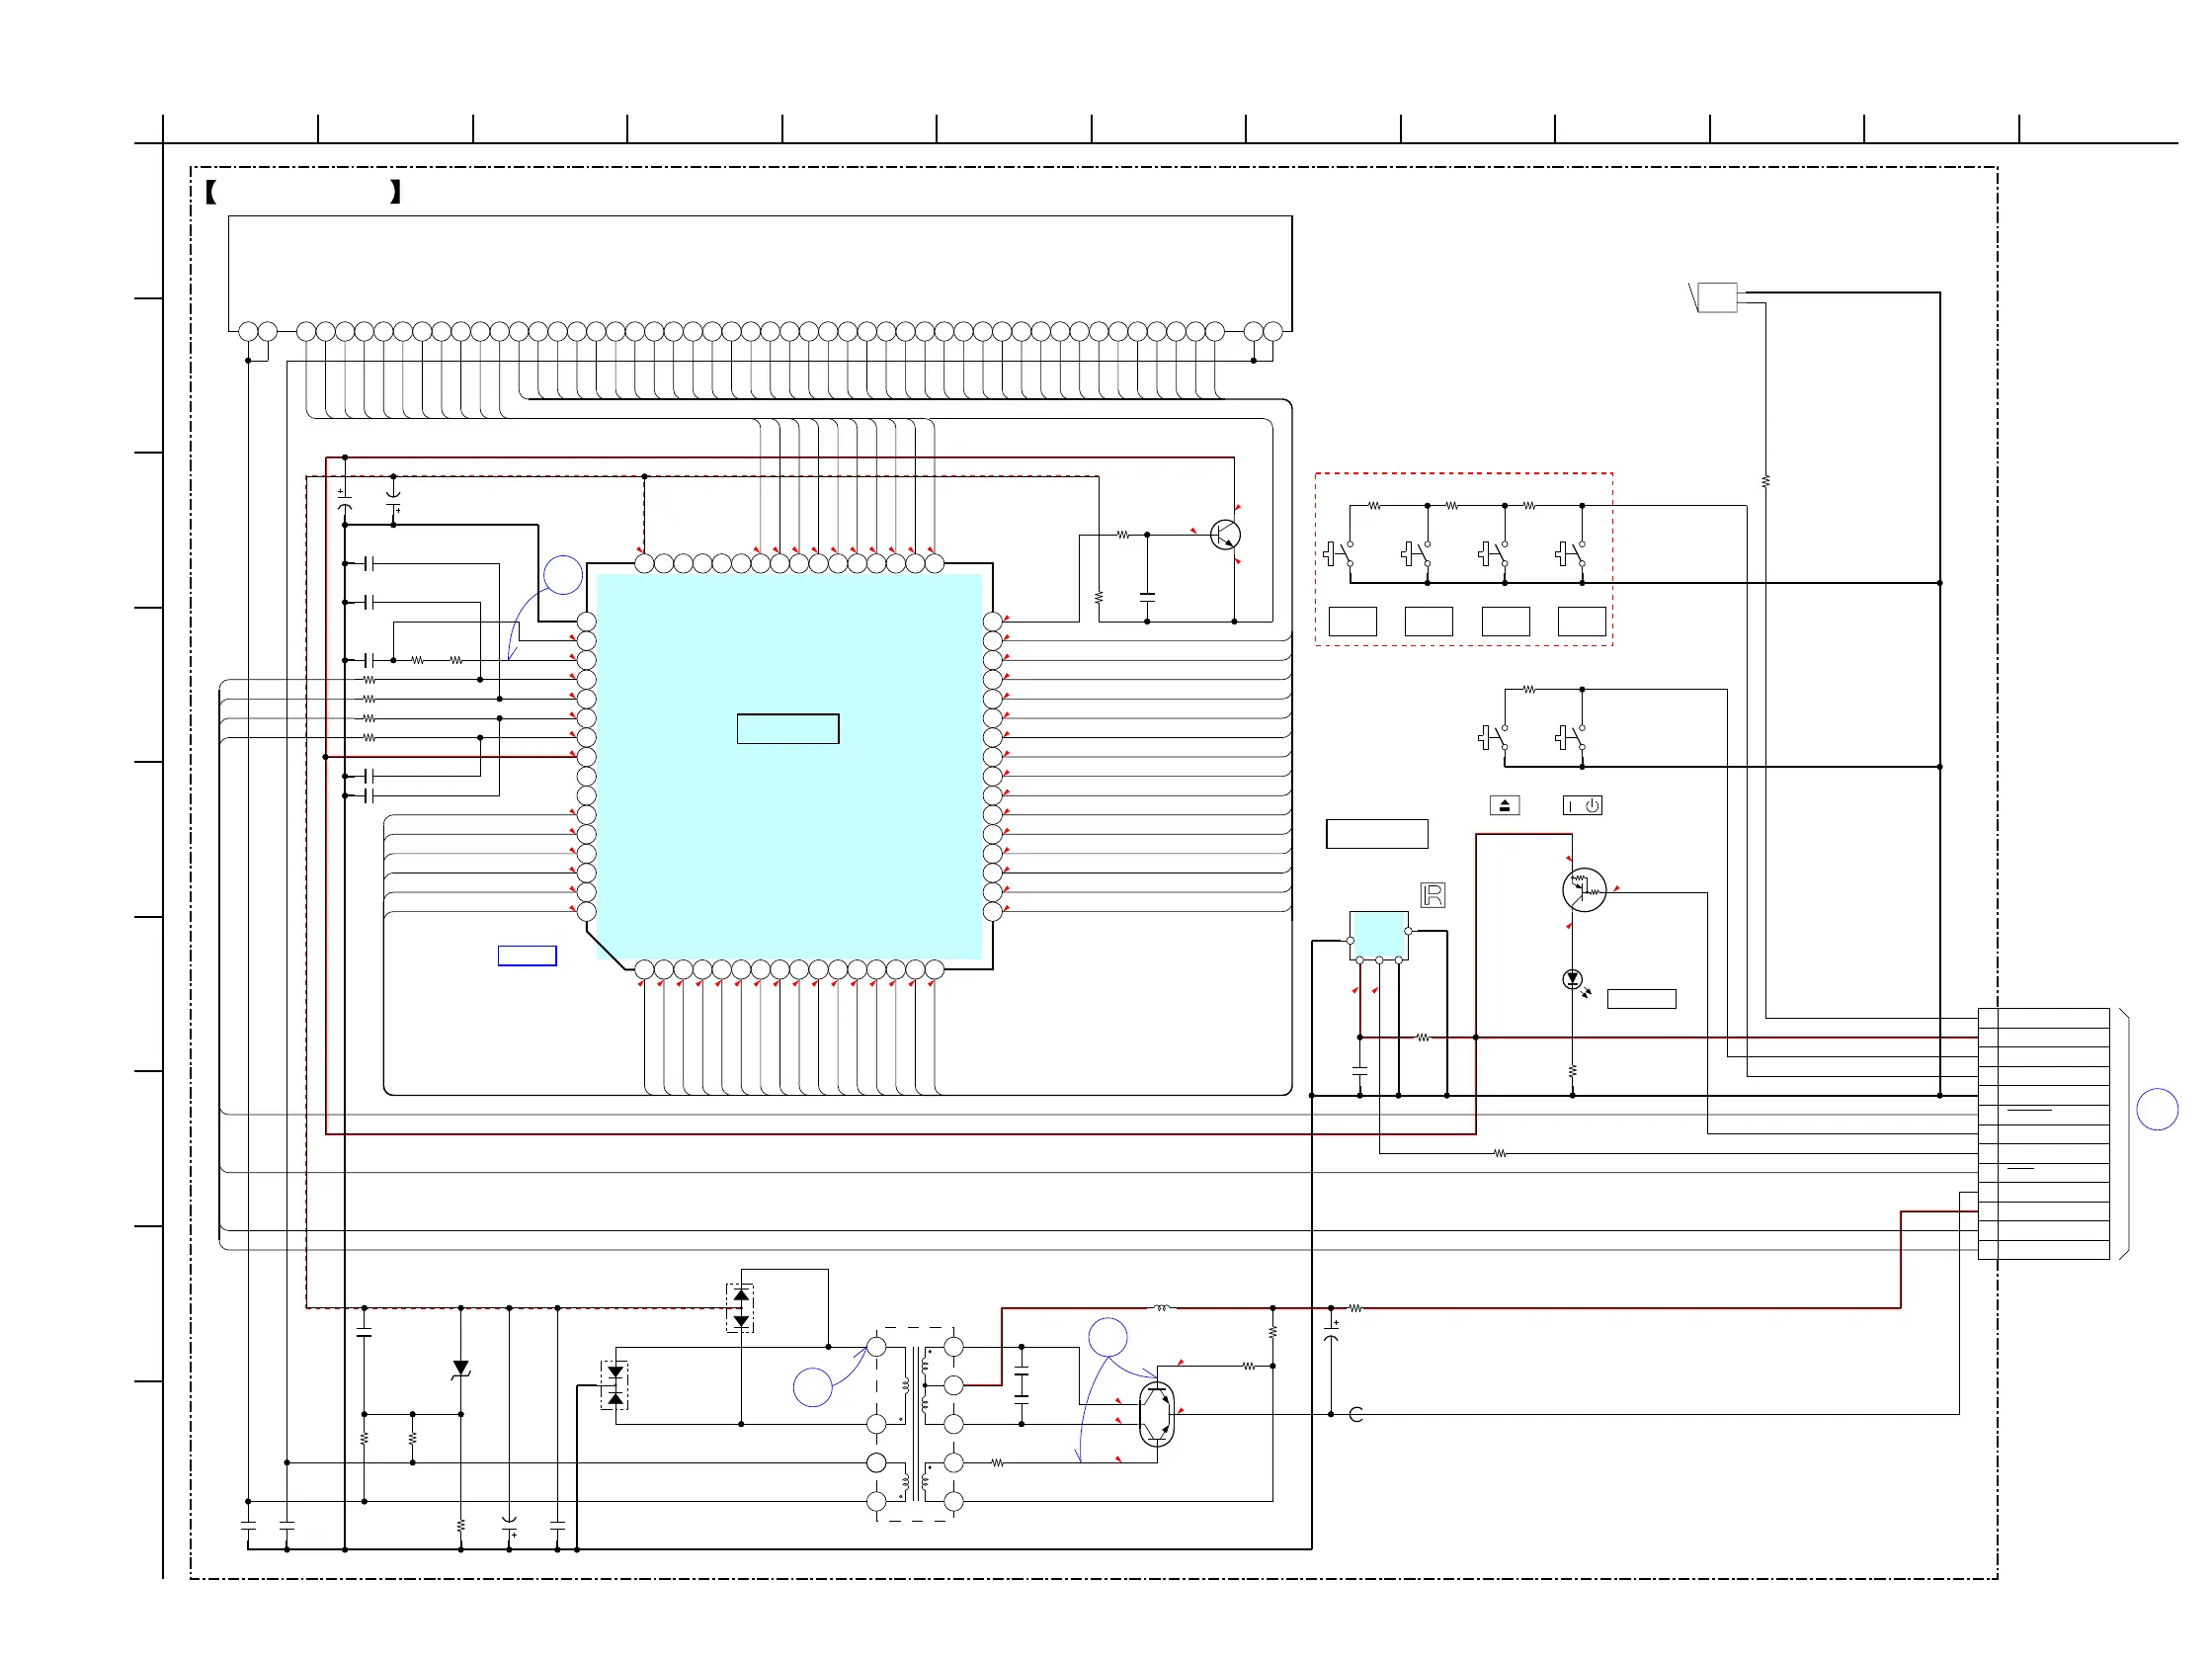The image size is (2212, 1664).
Task: Click the capacitor below the IR receiver block
Action: coord(1359,1071)
